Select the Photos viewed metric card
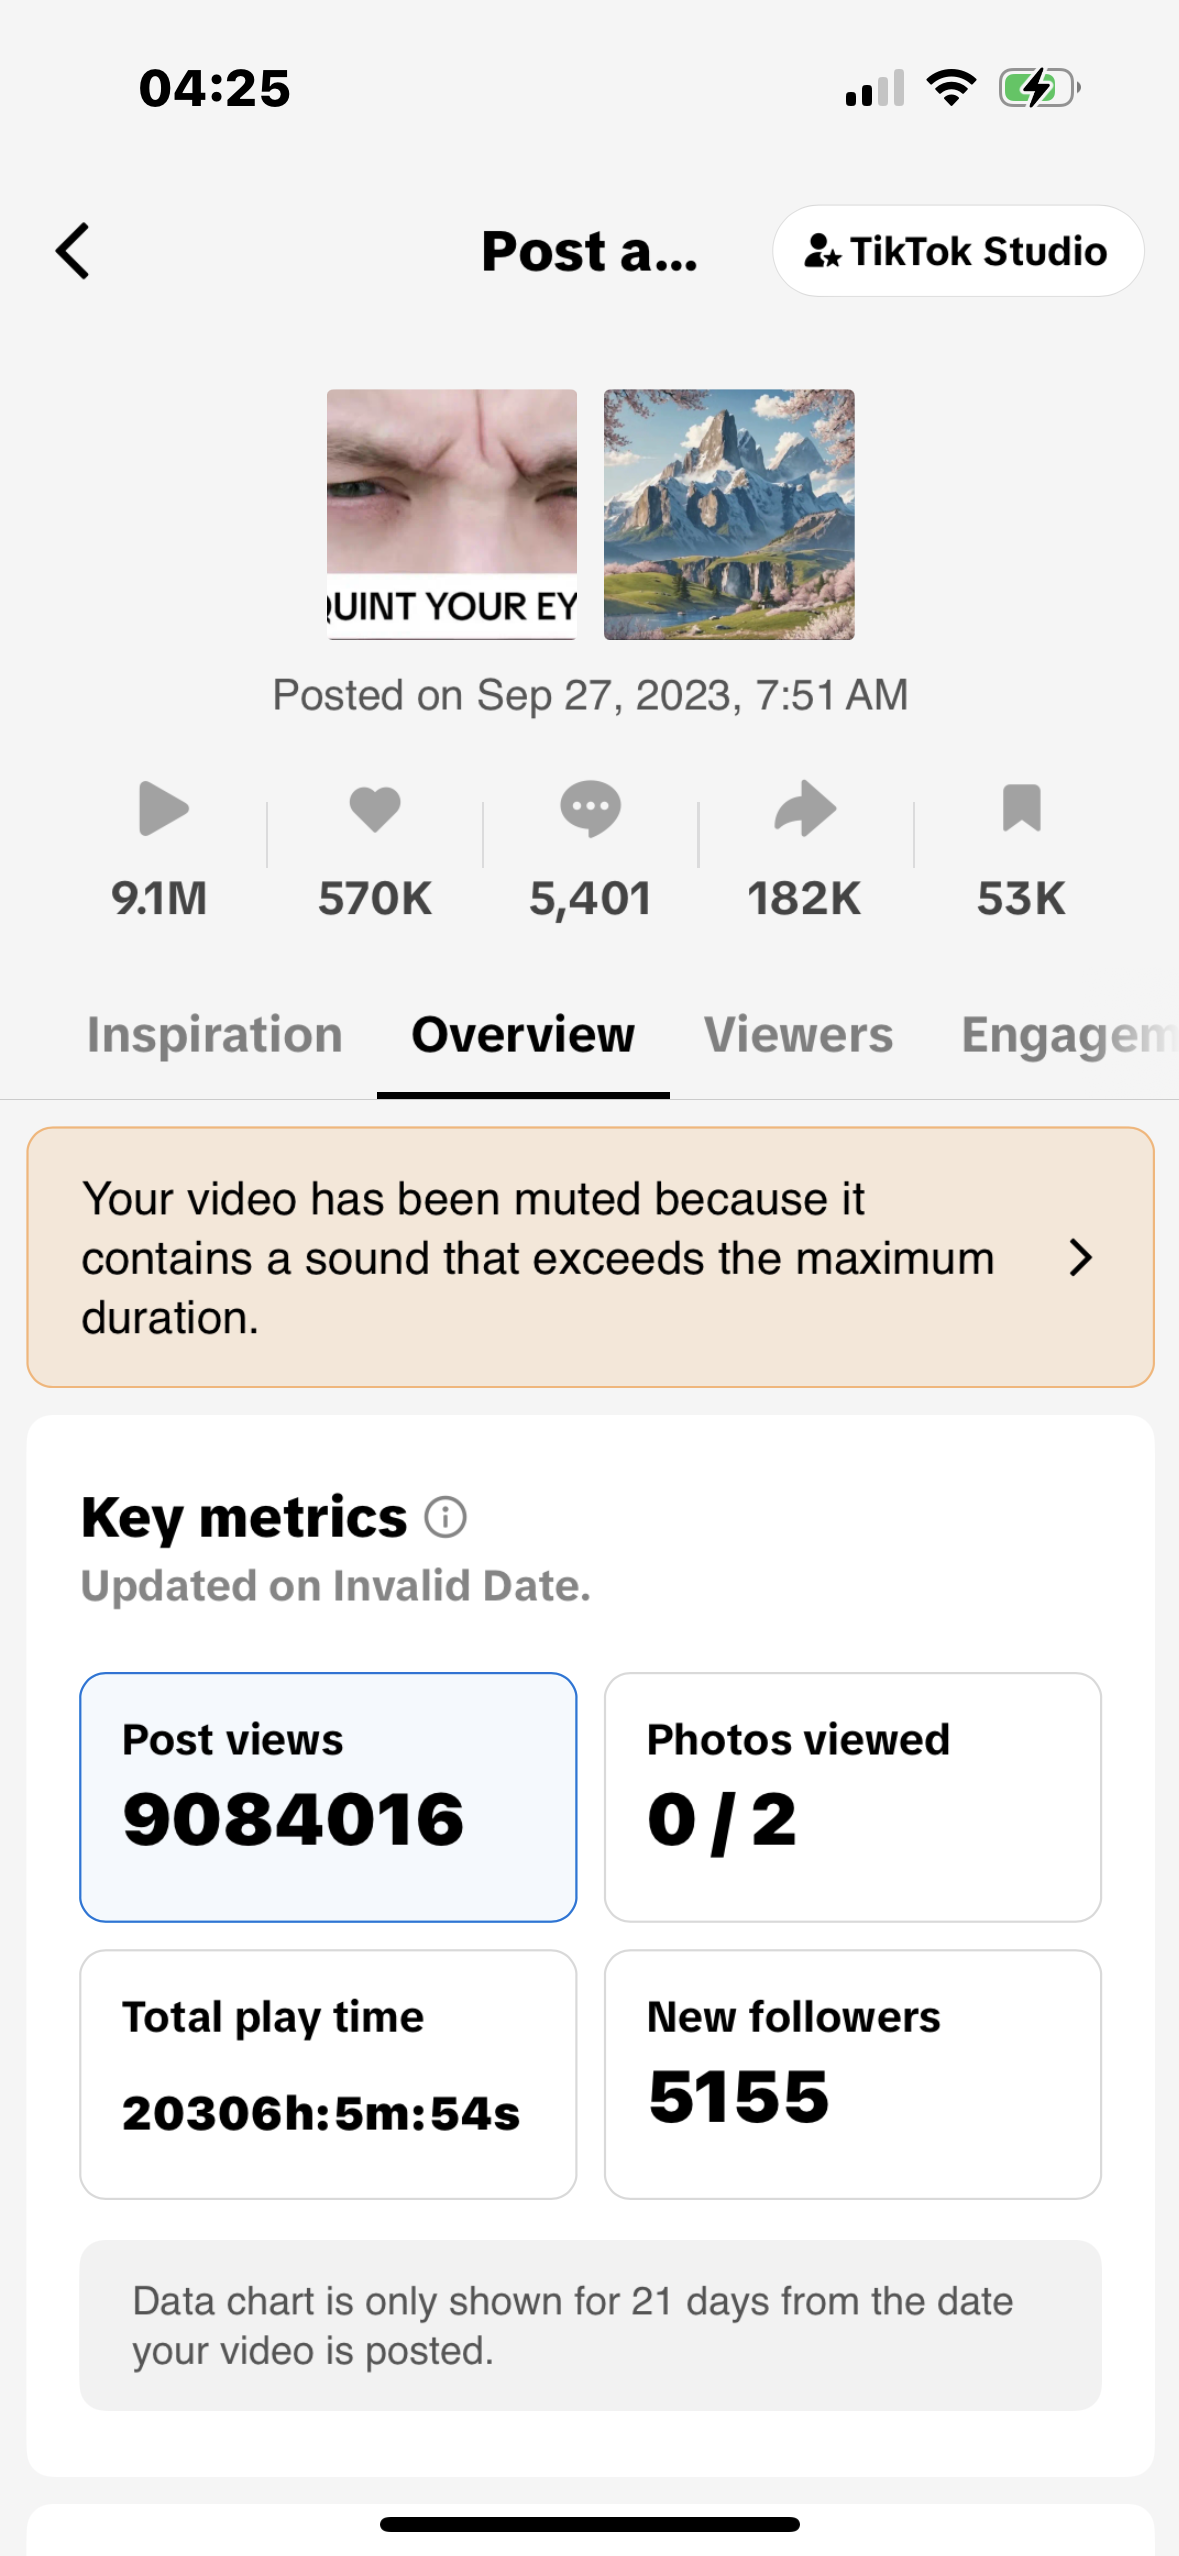This screenshot has width=1179, height=2556. [x=852, y=1797]
